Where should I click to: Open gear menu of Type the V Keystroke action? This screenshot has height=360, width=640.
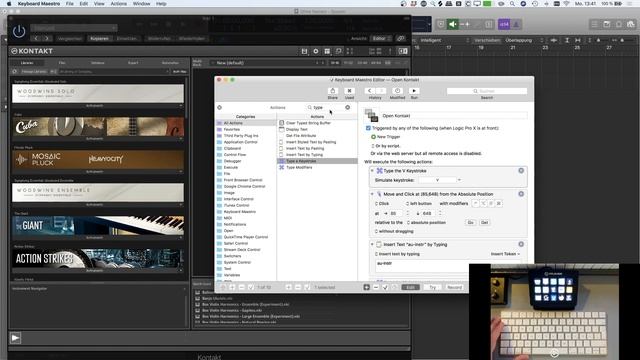pos(521,171)
